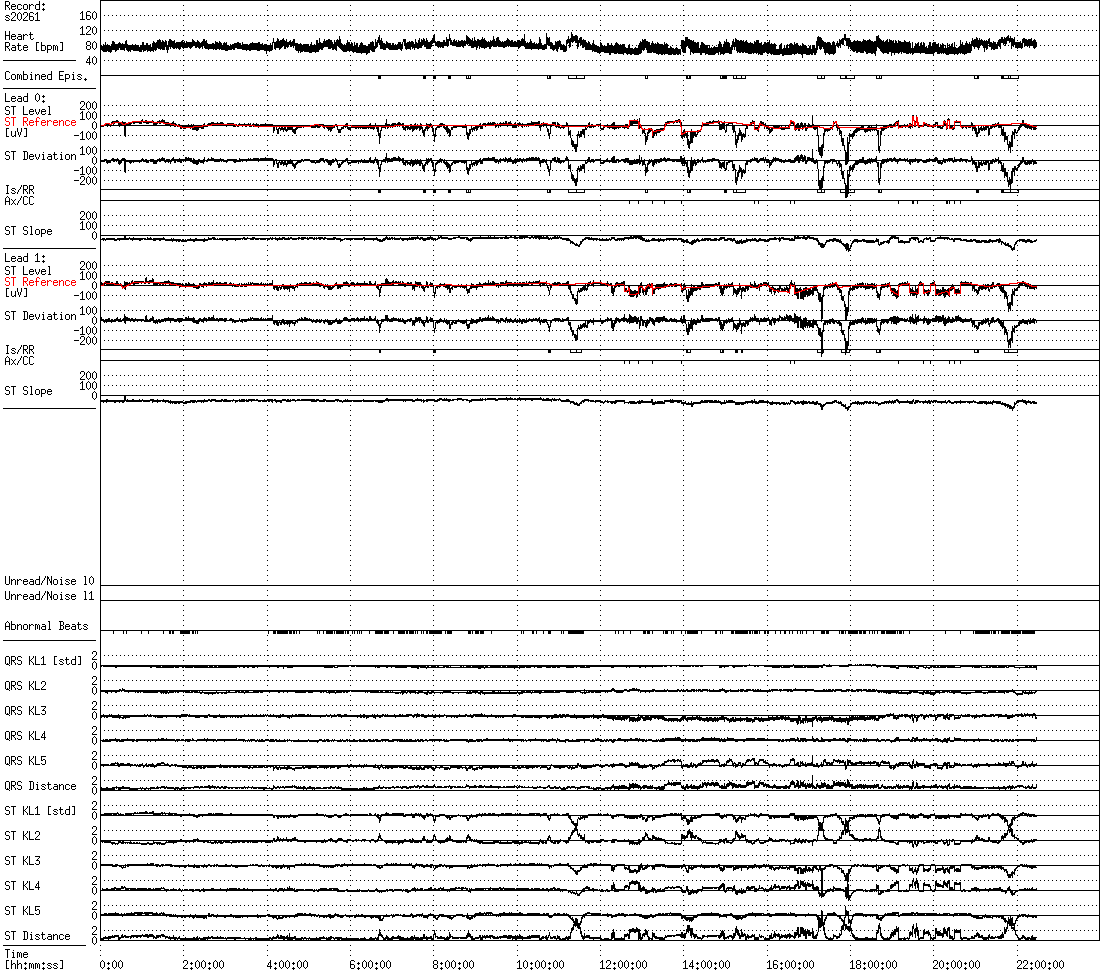Click the 12:00:00 time axis label
Image resolution: width=1100 pixels, height=970 pixels.
point(623,964)
